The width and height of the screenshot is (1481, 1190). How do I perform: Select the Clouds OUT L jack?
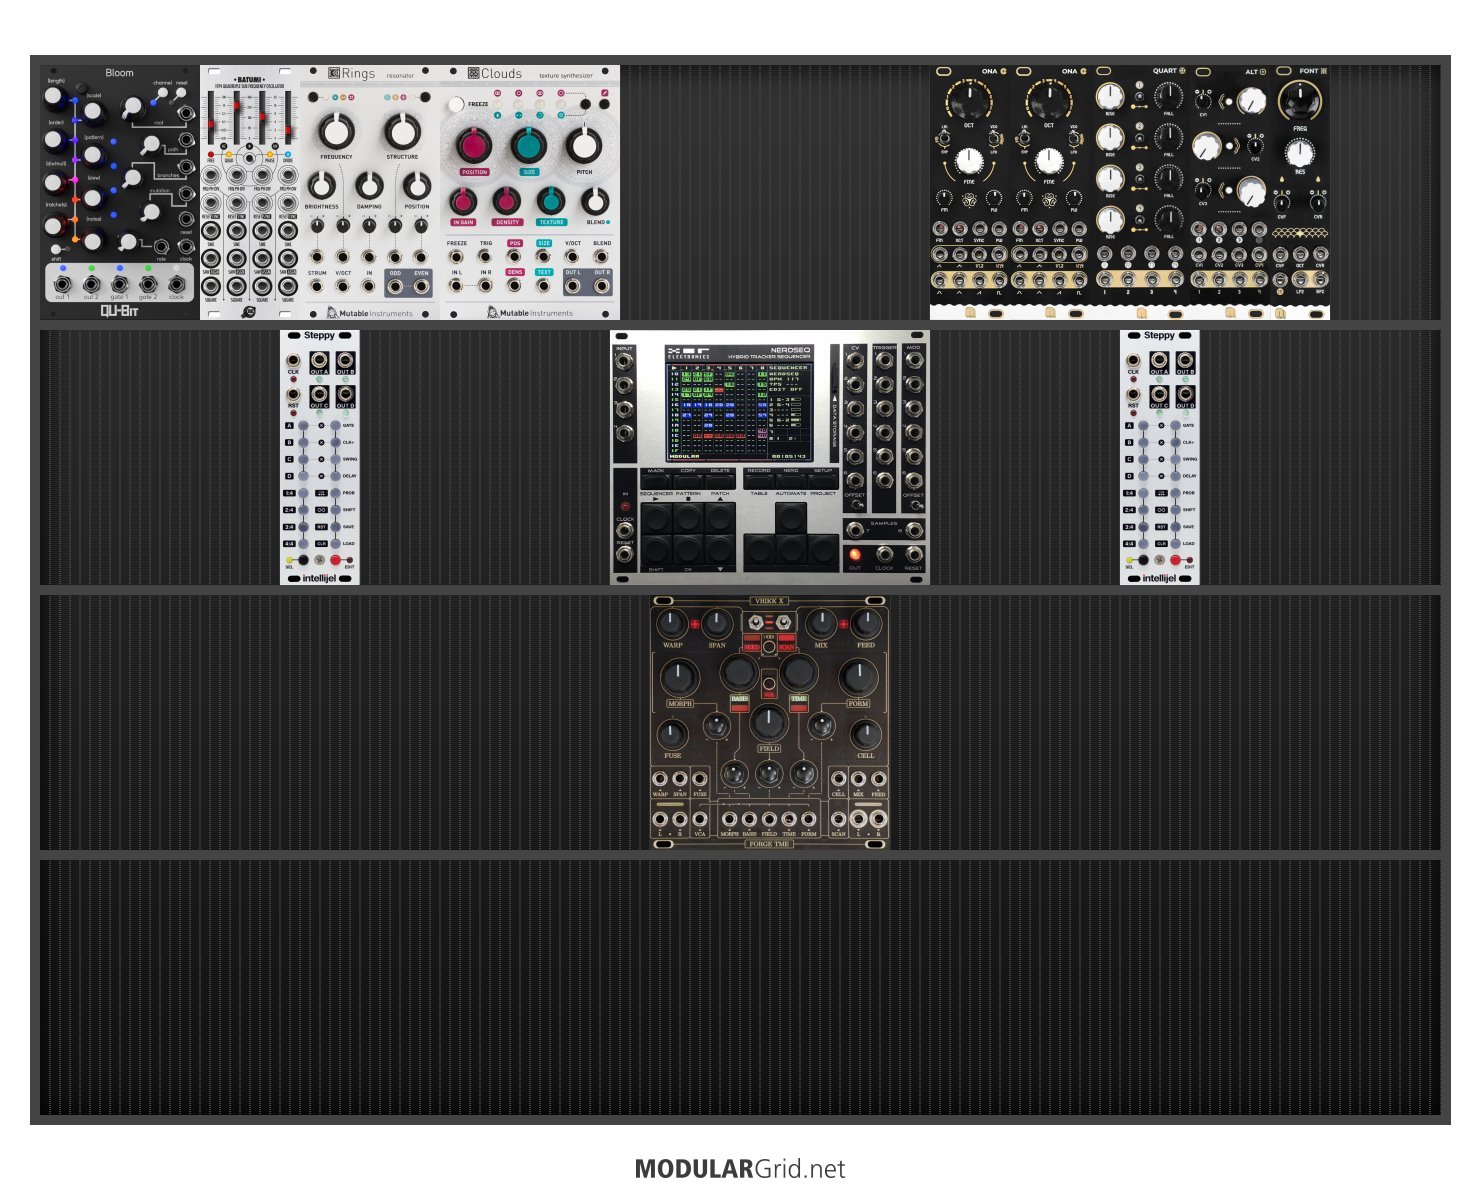(x=573, y=286)
